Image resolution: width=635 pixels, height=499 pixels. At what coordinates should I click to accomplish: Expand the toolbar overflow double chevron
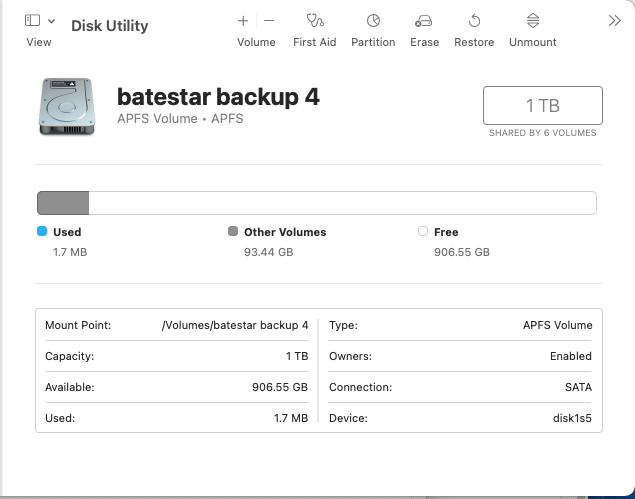(x=614, y=21)
